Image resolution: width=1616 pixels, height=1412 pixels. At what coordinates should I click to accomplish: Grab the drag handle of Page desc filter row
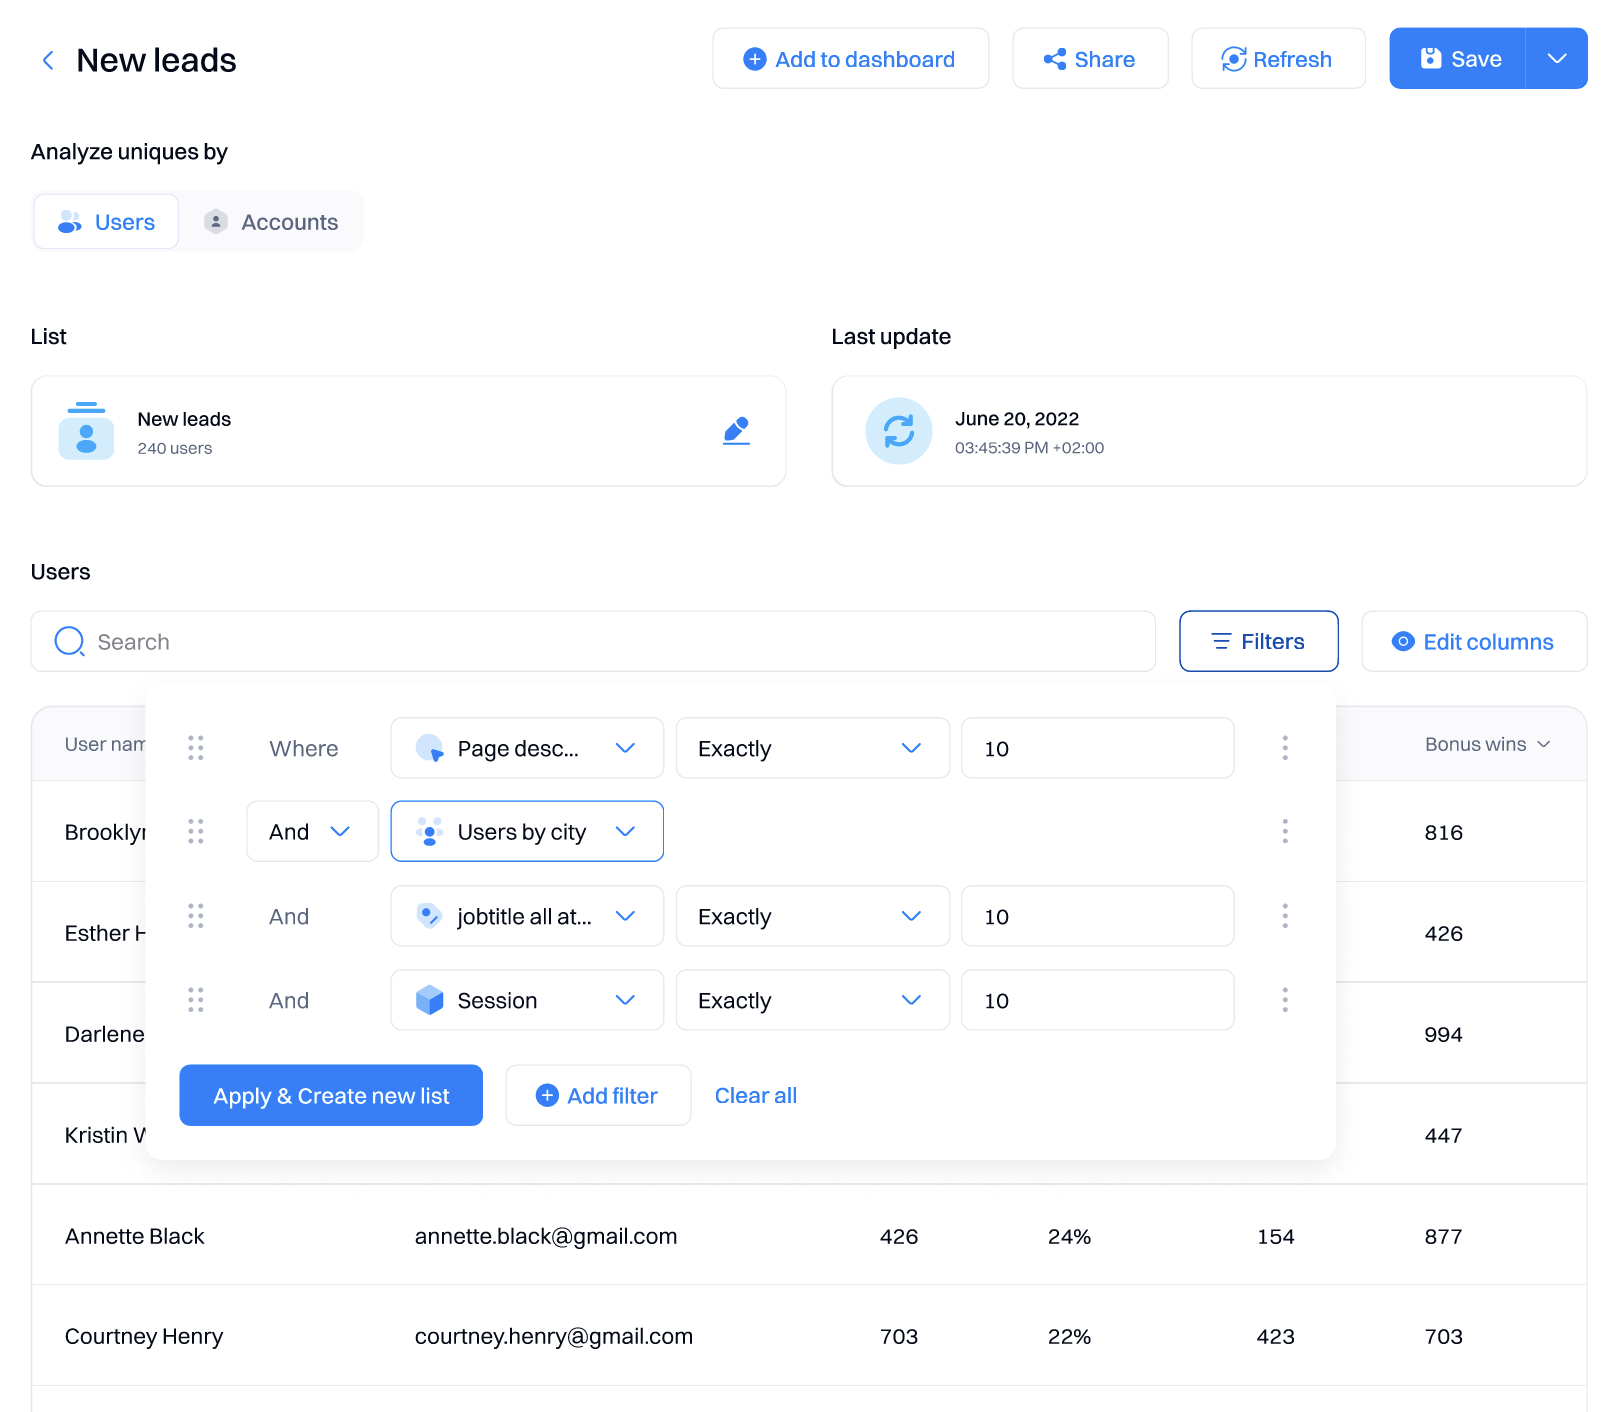tap(196, 748)
